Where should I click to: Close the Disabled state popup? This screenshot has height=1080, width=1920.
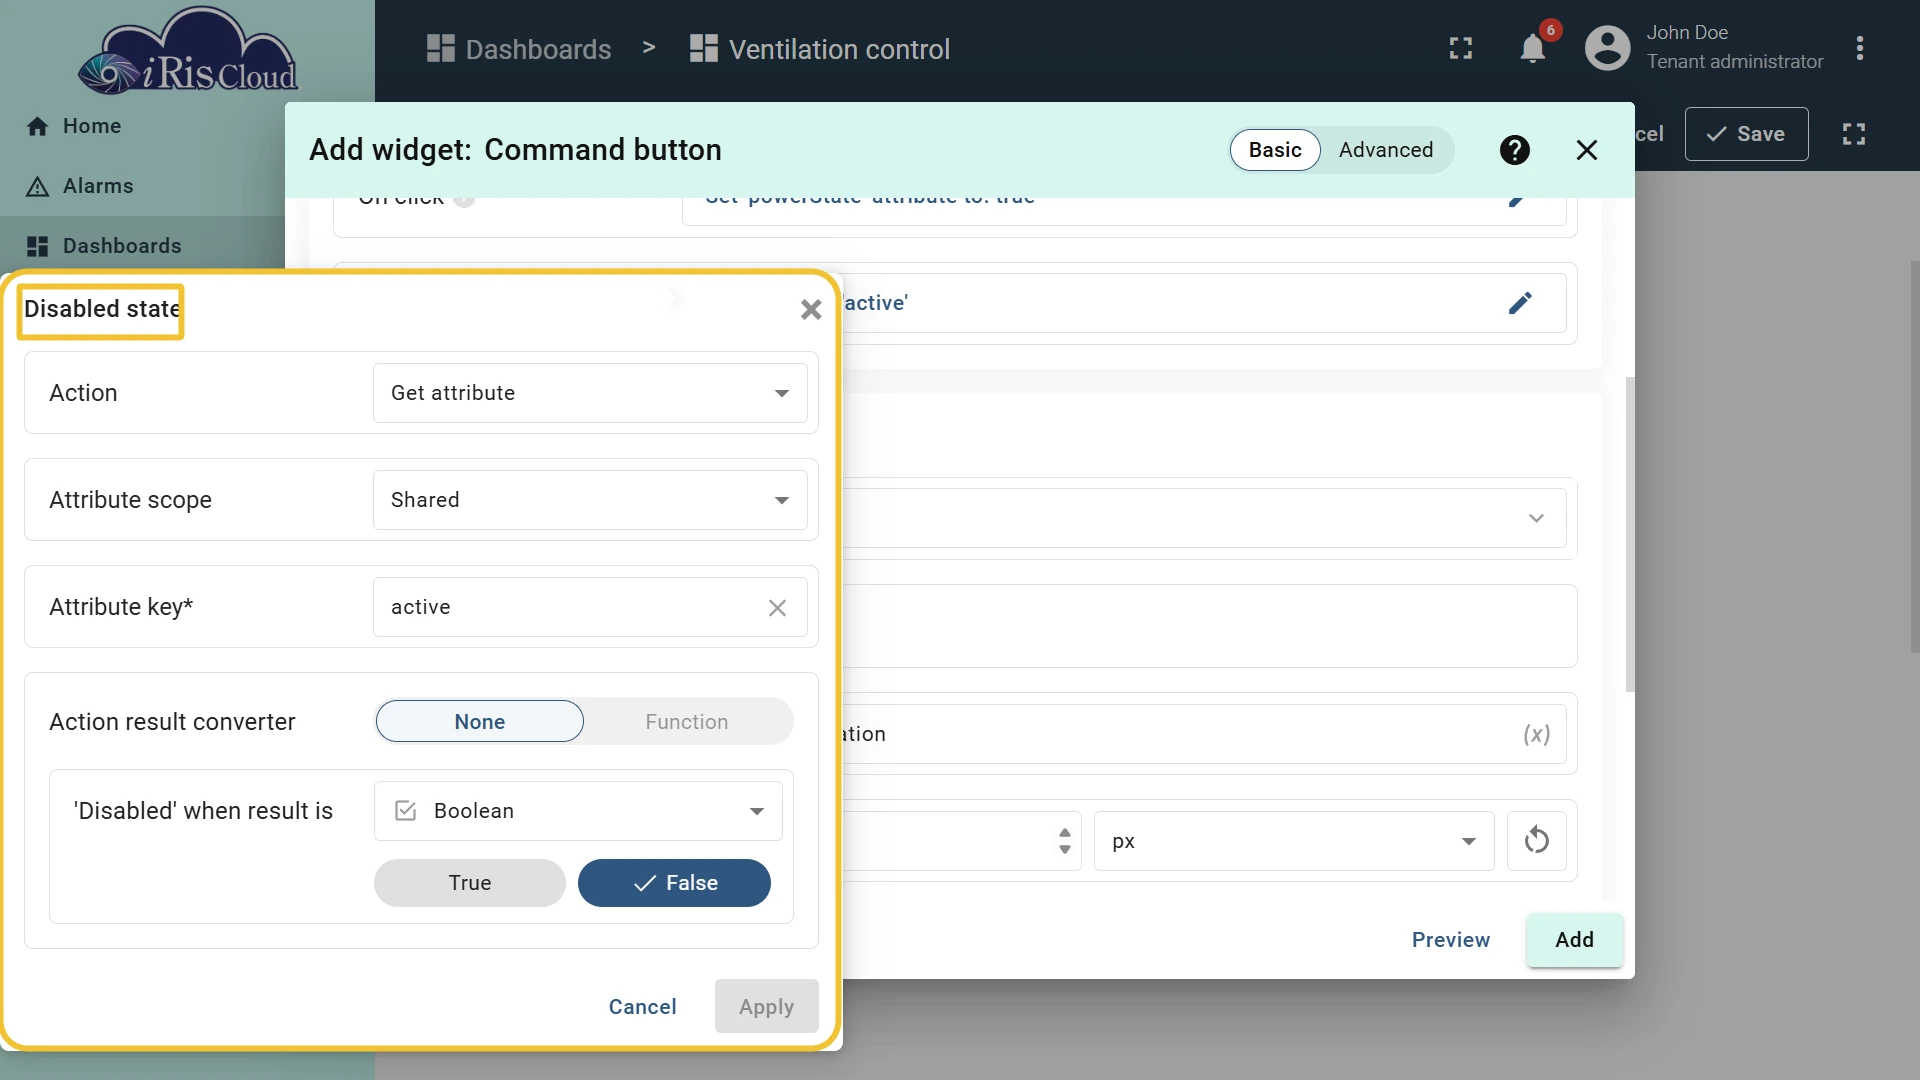(811, 310)
